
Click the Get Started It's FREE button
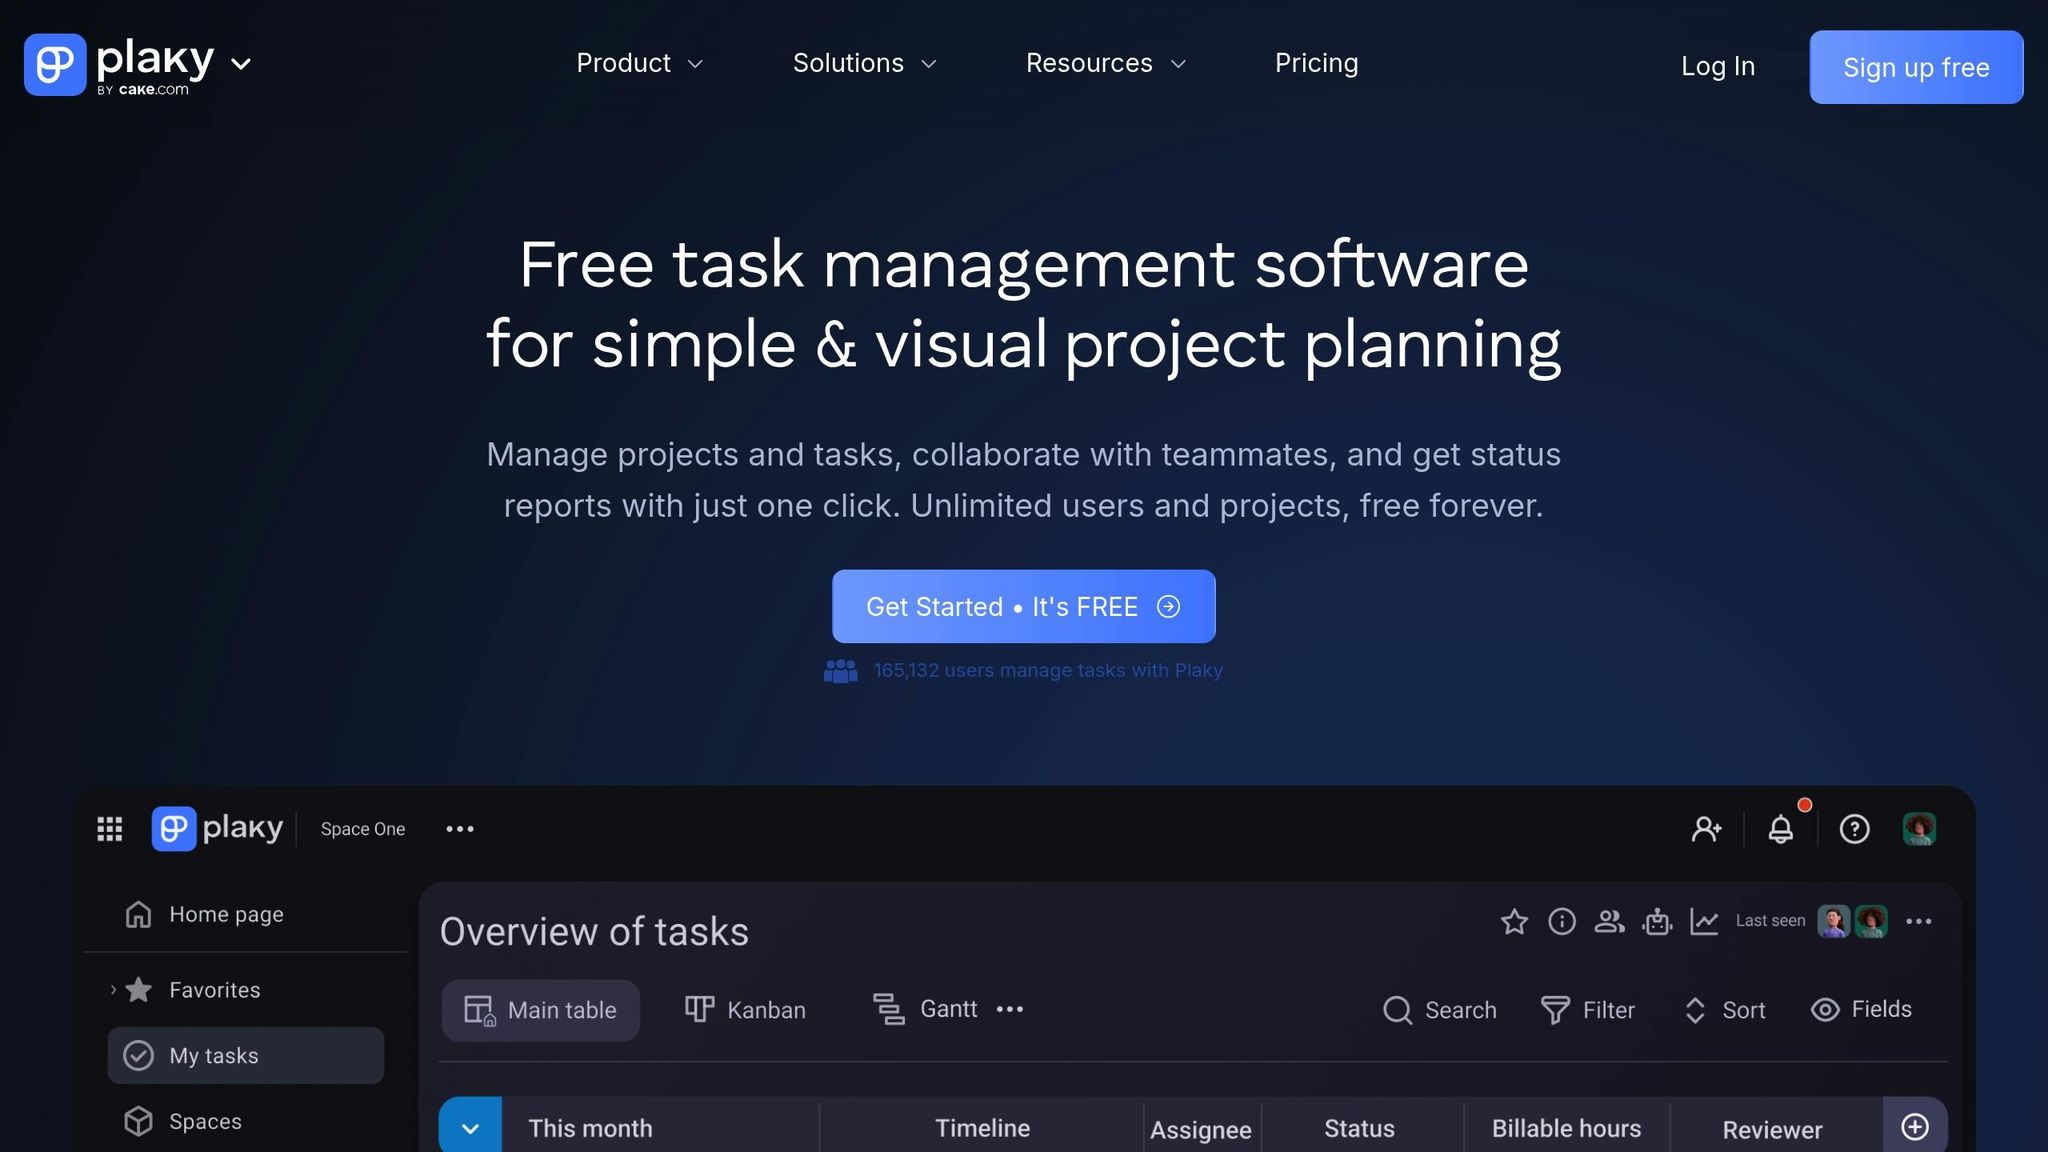click(1023, 607)
